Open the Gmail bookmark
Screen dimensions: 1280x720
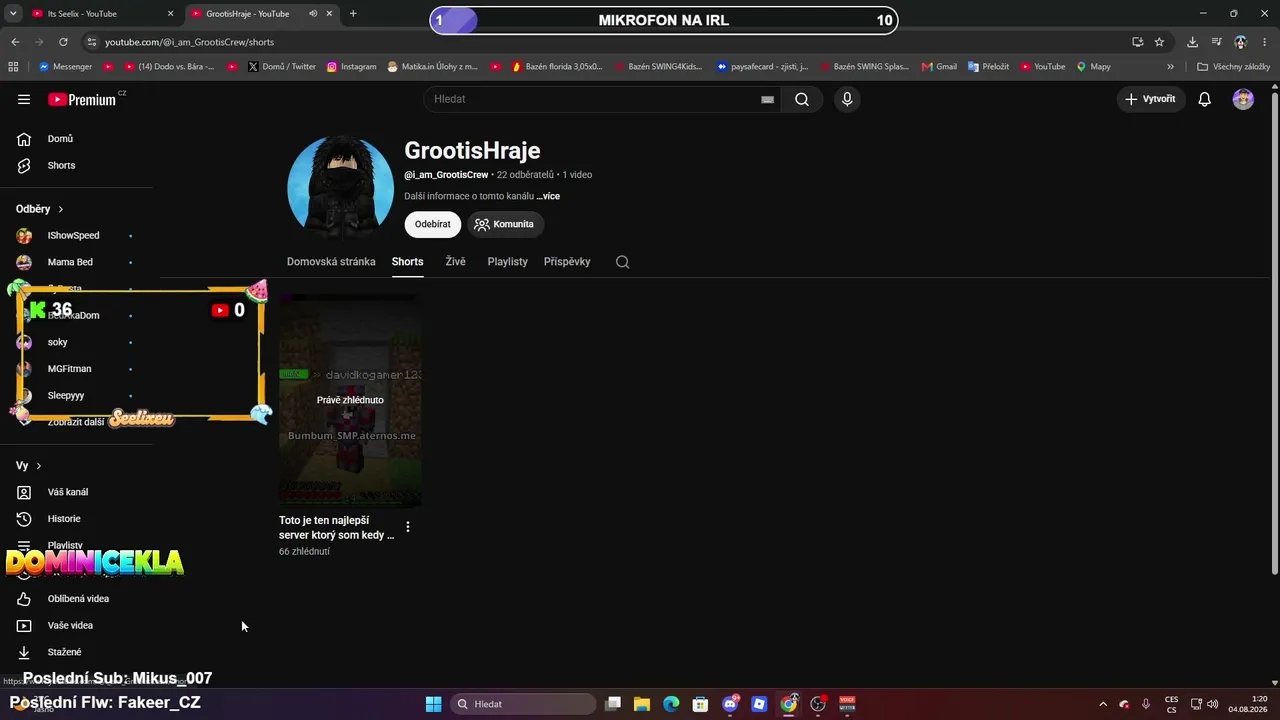point(938,67)
